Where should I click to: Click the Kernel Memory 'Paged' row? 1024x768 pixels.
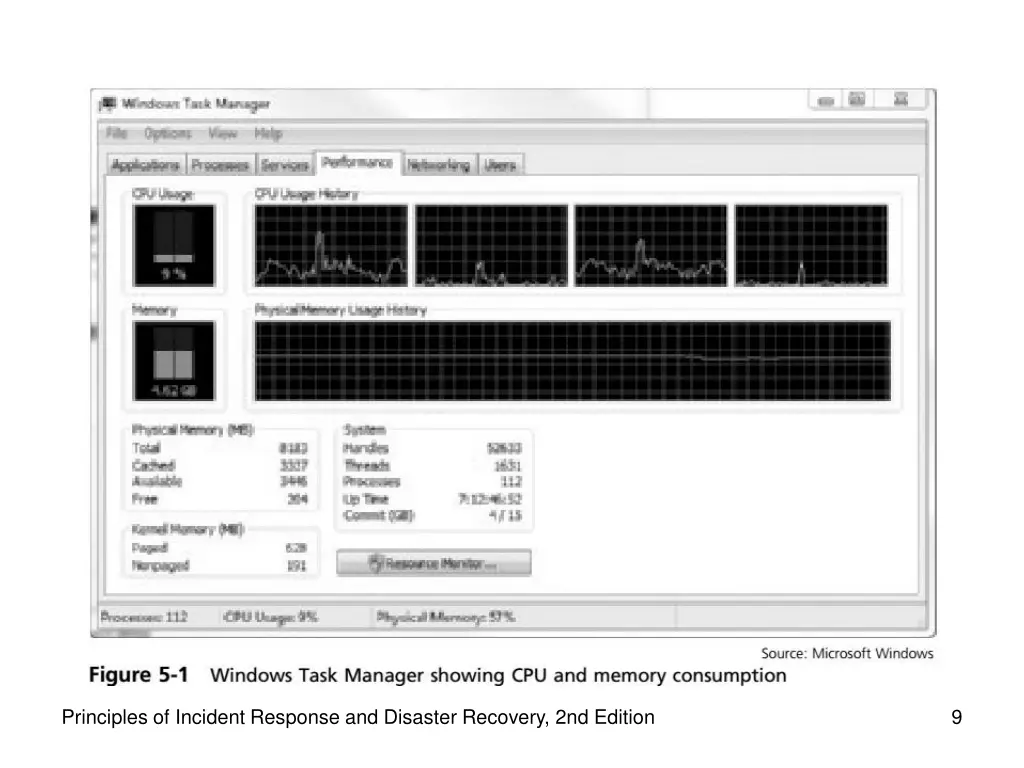pos(219,548)
